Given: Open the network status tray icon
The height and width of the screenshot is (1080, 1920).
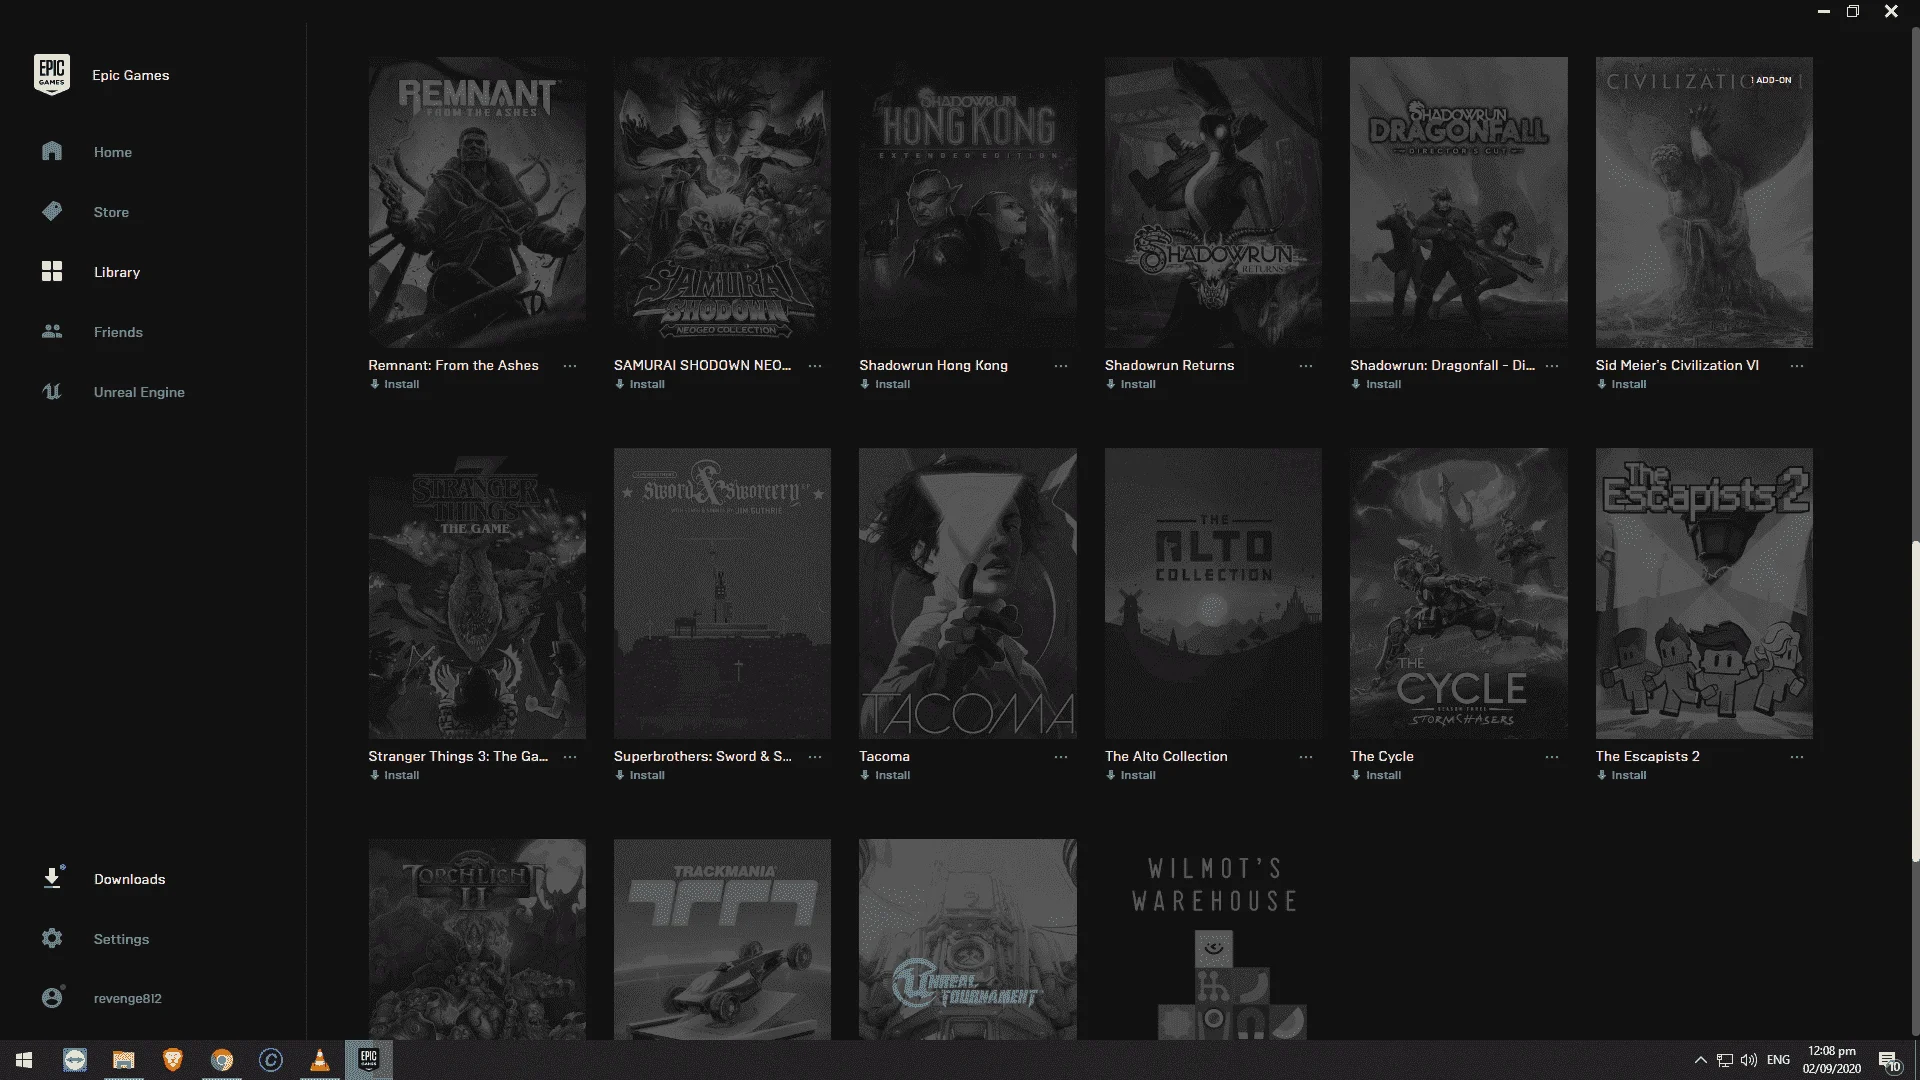Looking at the screenshot, I should tap(1725, 1060).
